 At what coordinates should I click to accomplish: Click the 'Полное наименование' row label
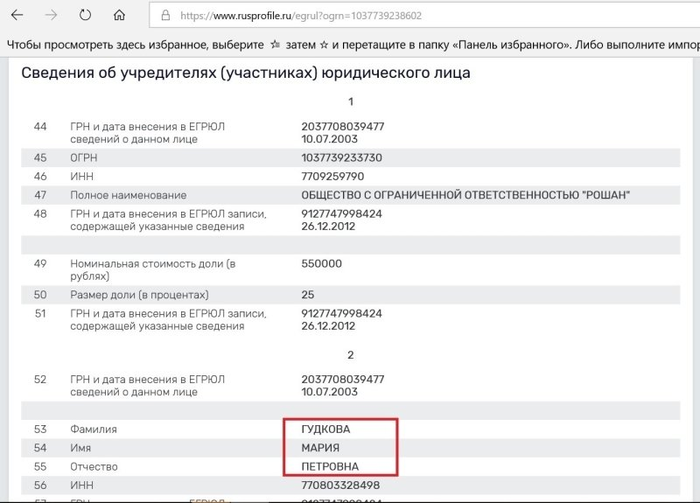click(128, 194)
